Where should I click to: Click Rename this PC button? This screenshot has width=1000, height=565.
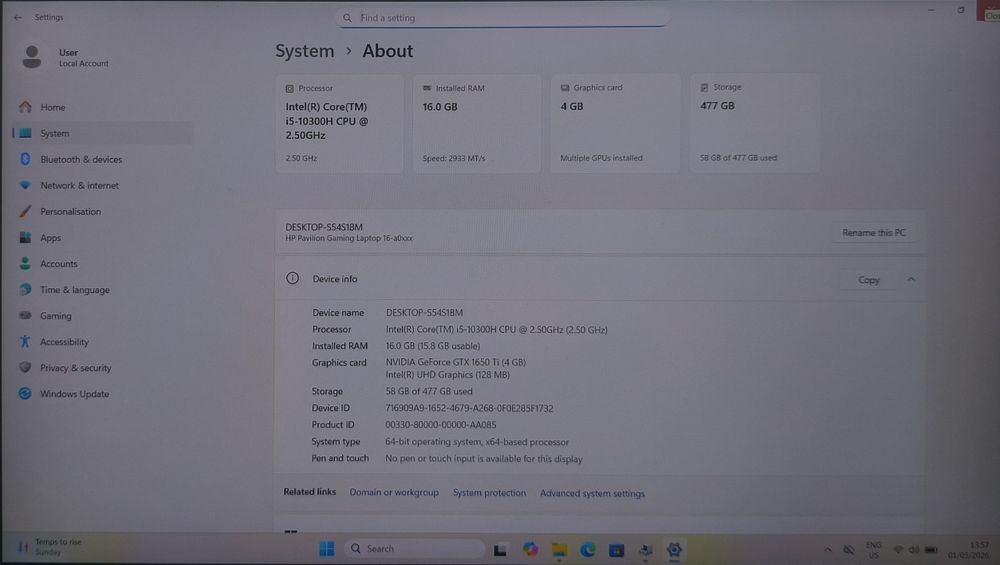click(x=874, y=233)
